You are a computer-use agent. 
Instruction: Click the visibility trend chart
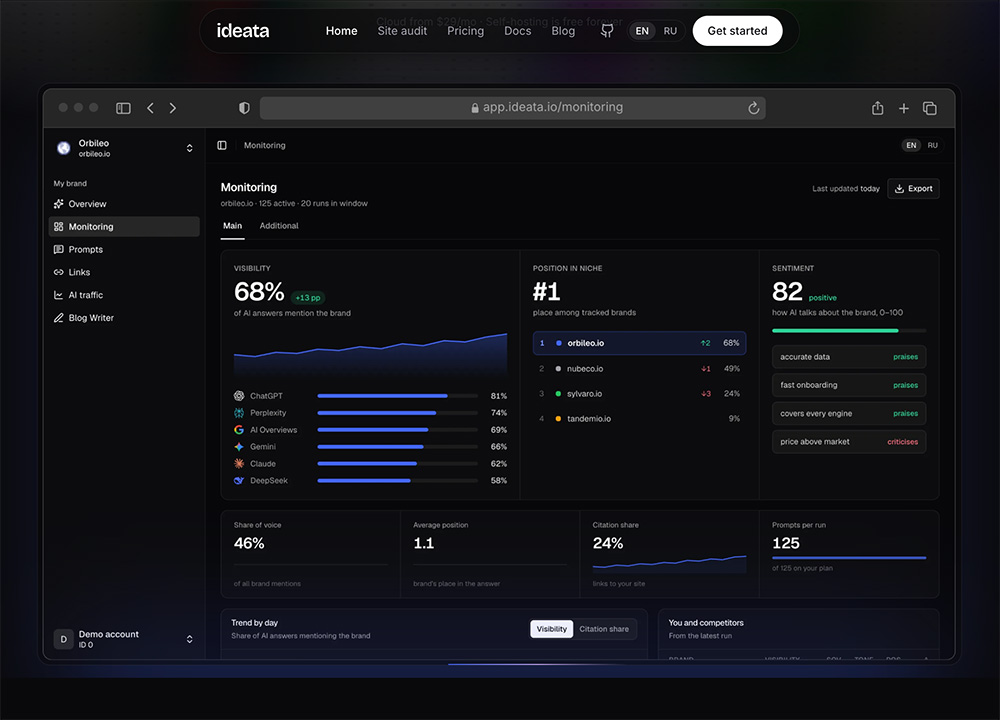[371, 355]
